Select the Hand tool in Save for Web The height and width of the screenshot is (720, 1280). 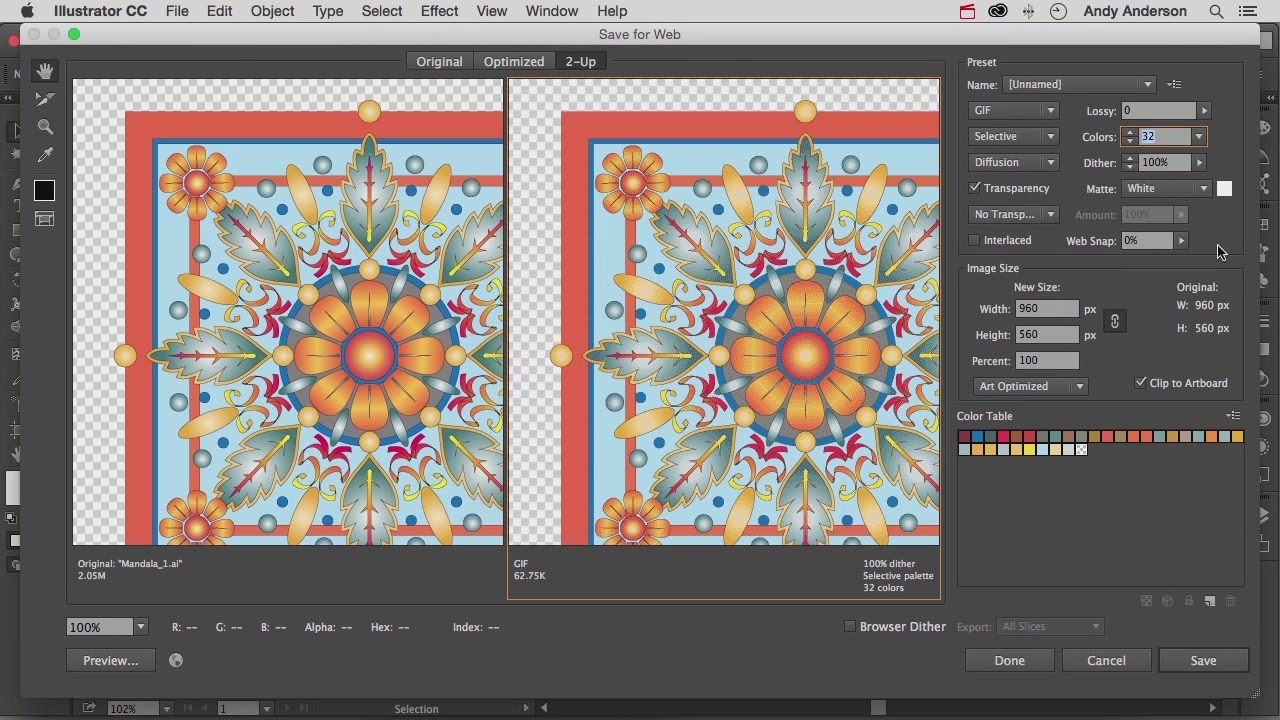click(44, 71)
